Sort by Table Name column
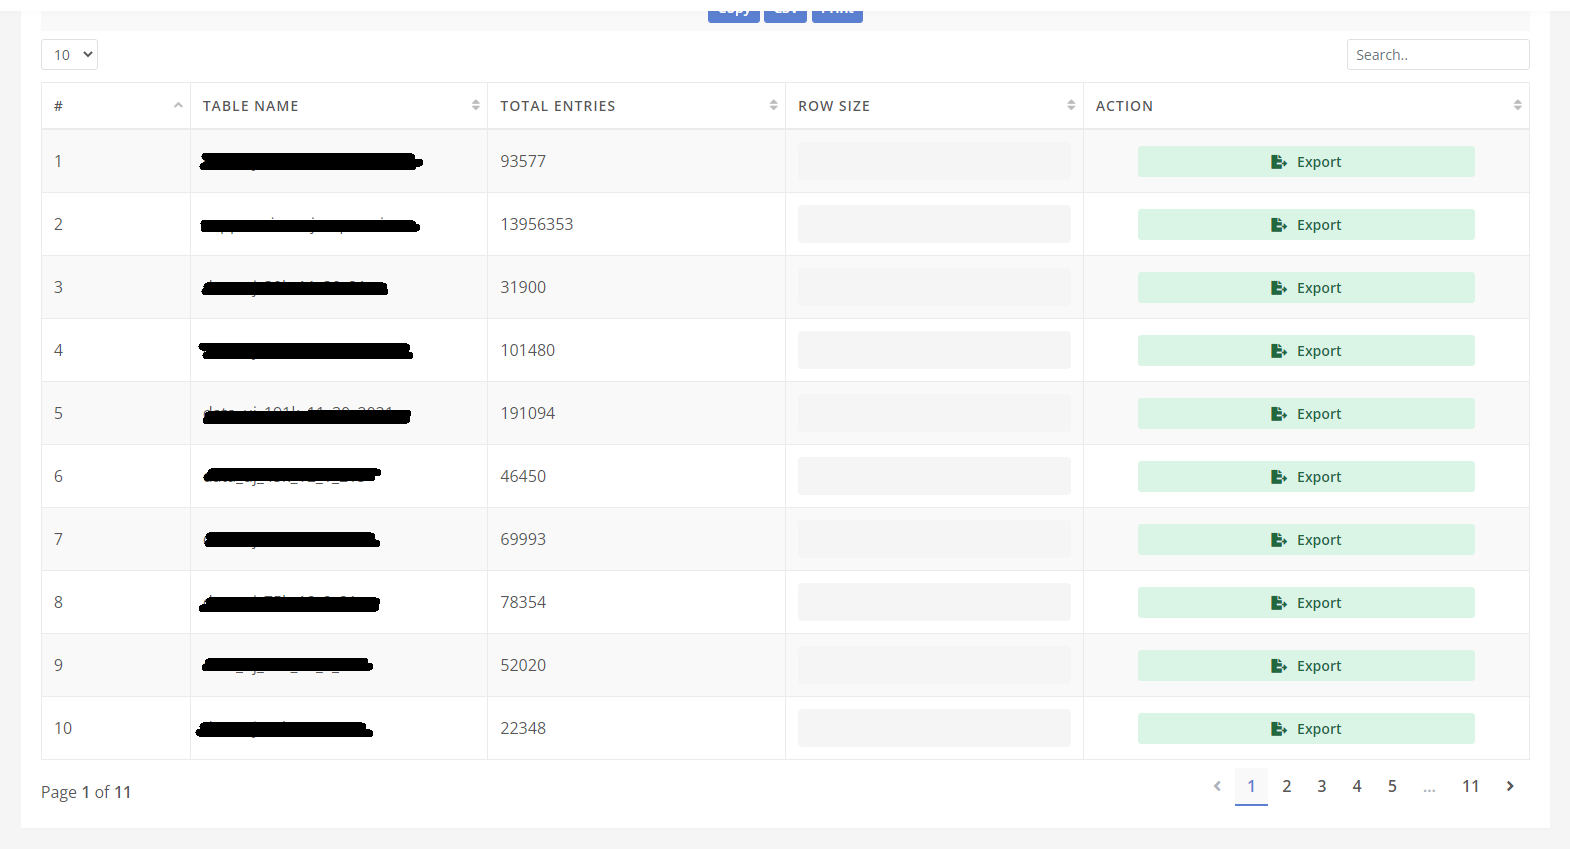 (x=339, y=106)
